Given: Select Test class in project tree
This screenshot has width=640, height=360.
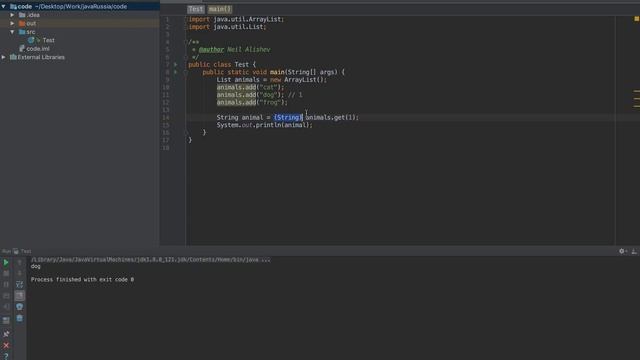Looking at the screenshot, I should 48,40.
